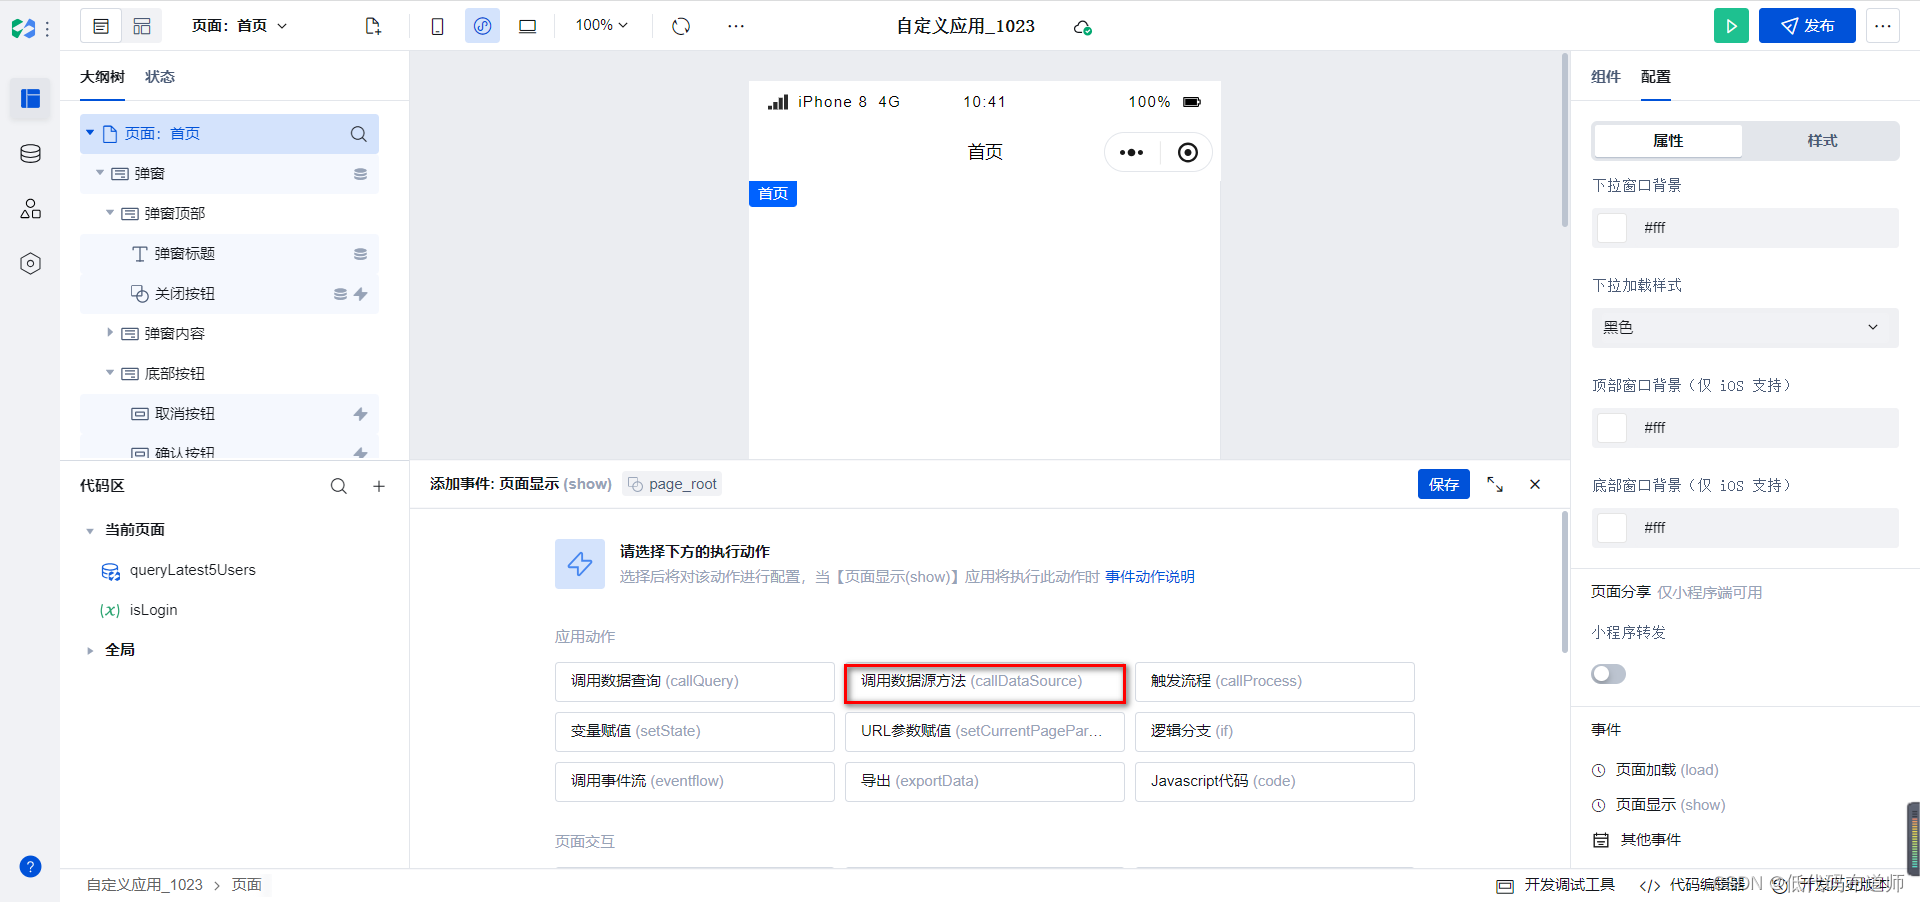Expand the 全局 code section
1920x902 pixels.
[x=90, y=651]
